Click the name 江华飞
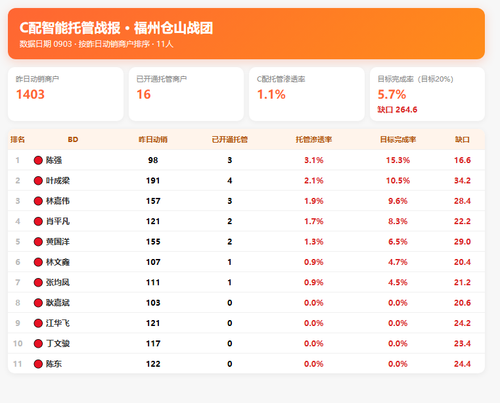 [x=58, y=323]
